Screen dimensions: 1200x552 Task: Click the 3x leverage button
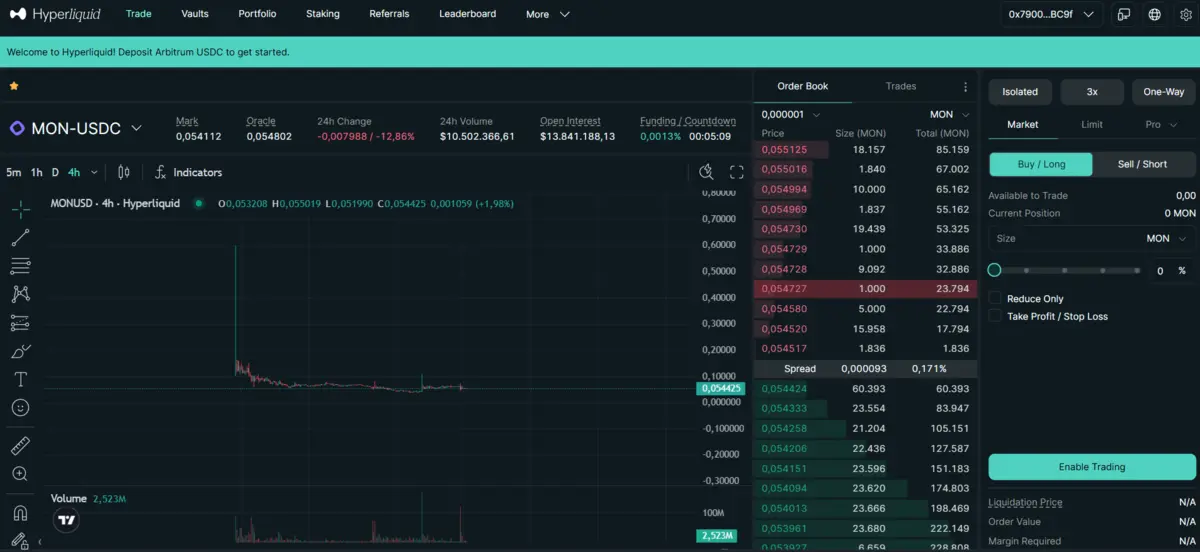tap(1092, 92)
